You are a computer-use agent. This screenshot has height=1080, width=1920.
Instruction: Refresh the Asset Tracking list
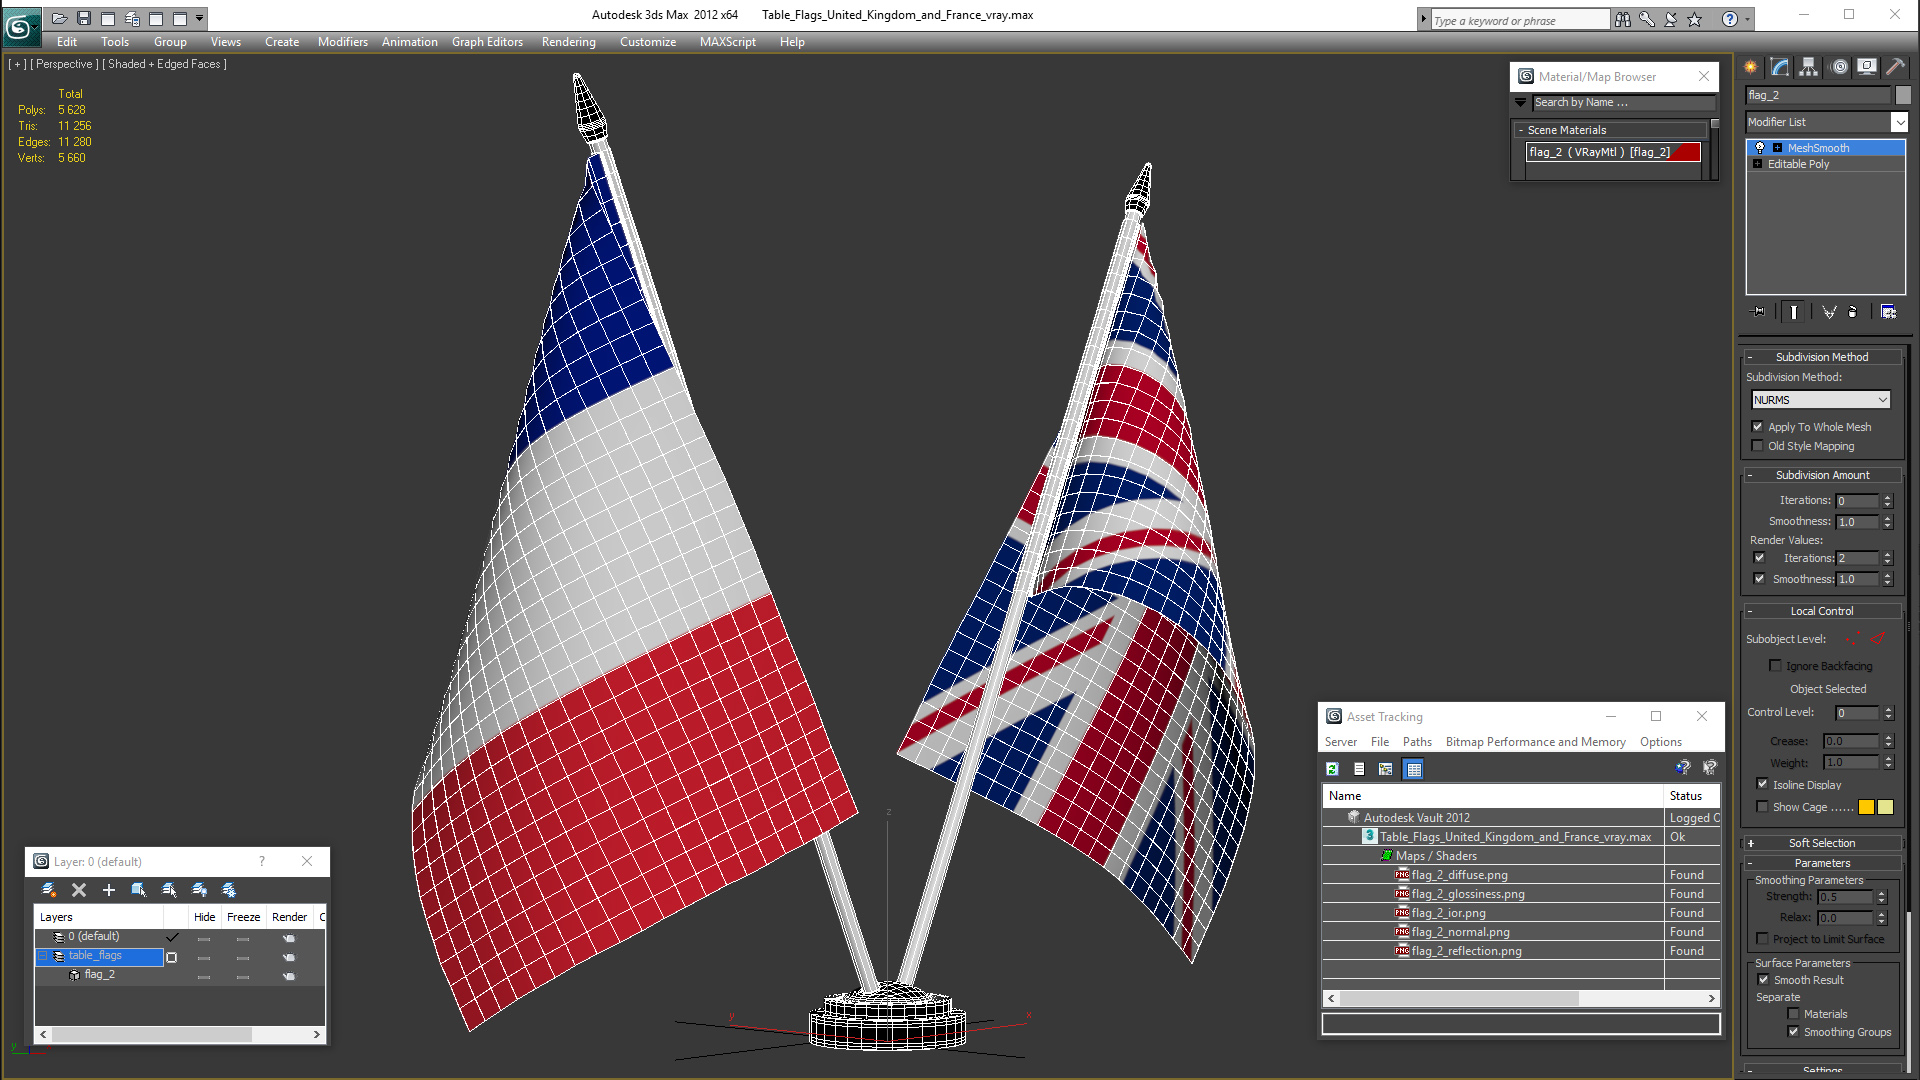pos(1332,769)
